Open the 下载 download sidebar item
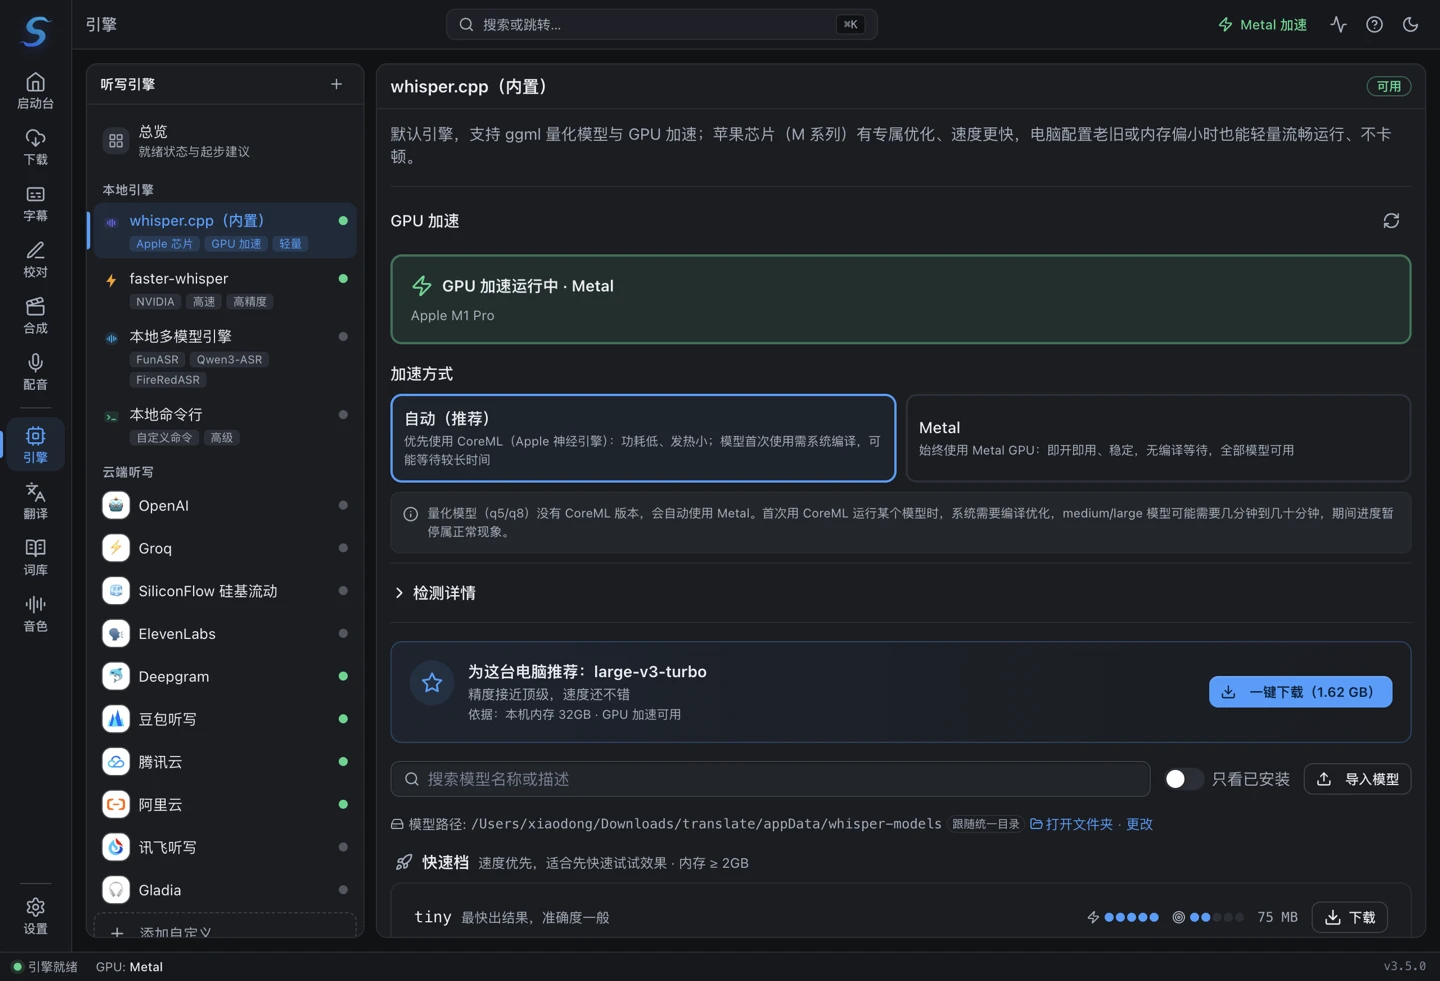The width and height of the screenshot is (1440, 981). pos(35,147)
